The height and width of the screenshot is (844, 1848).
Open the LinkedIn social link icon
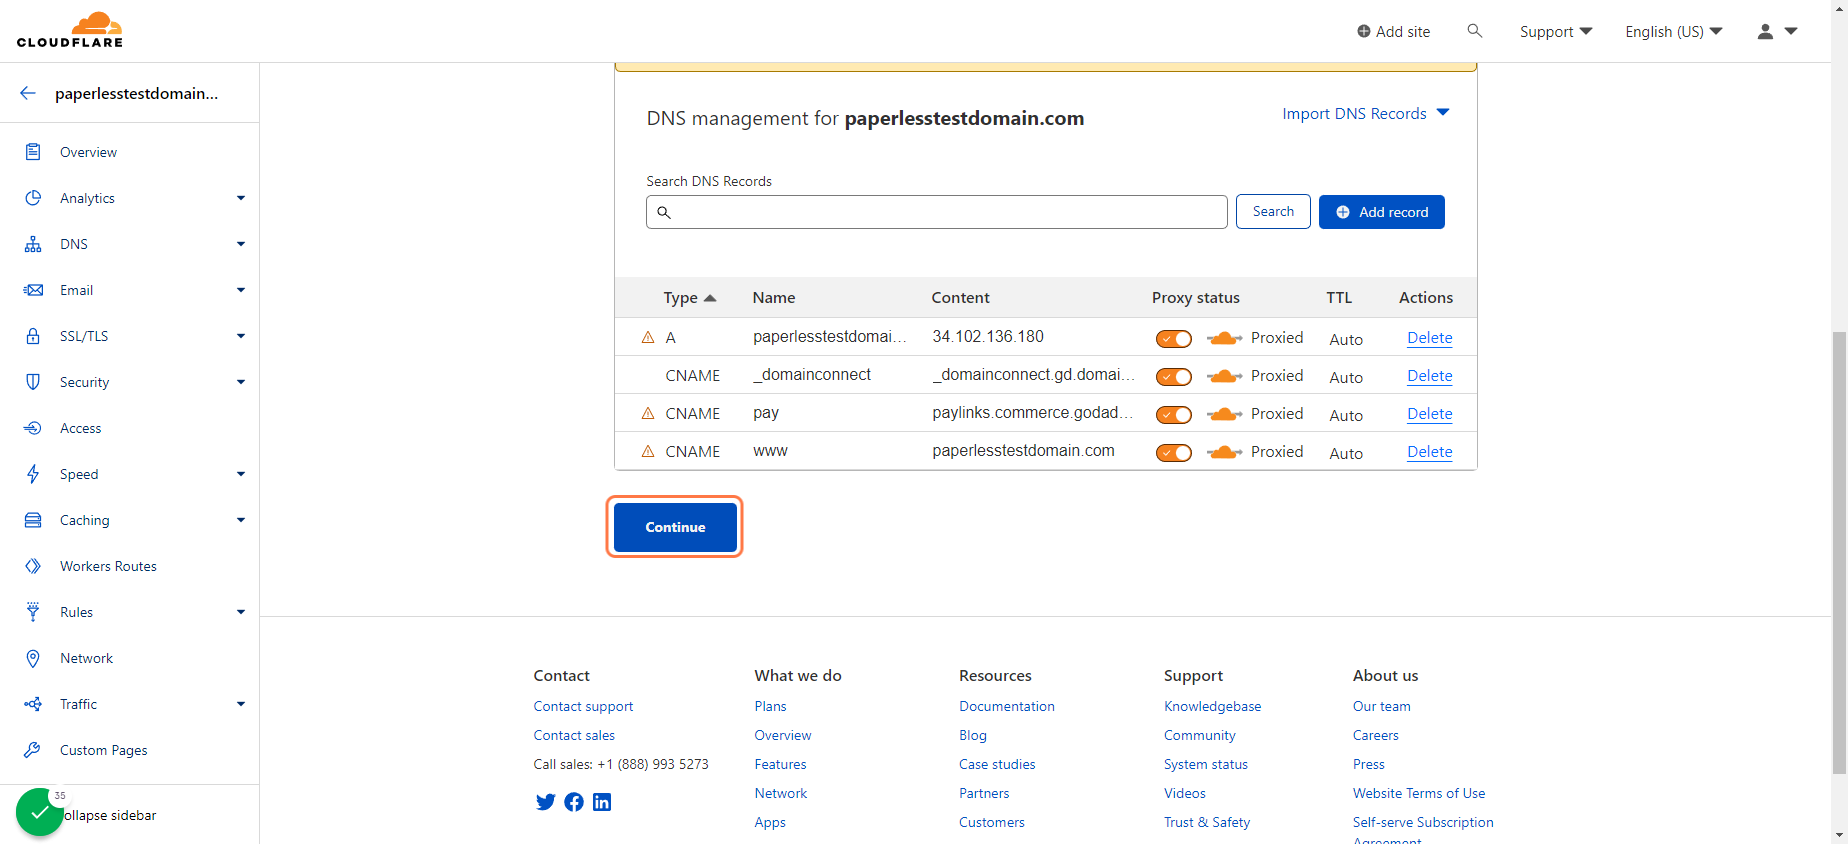602,802
